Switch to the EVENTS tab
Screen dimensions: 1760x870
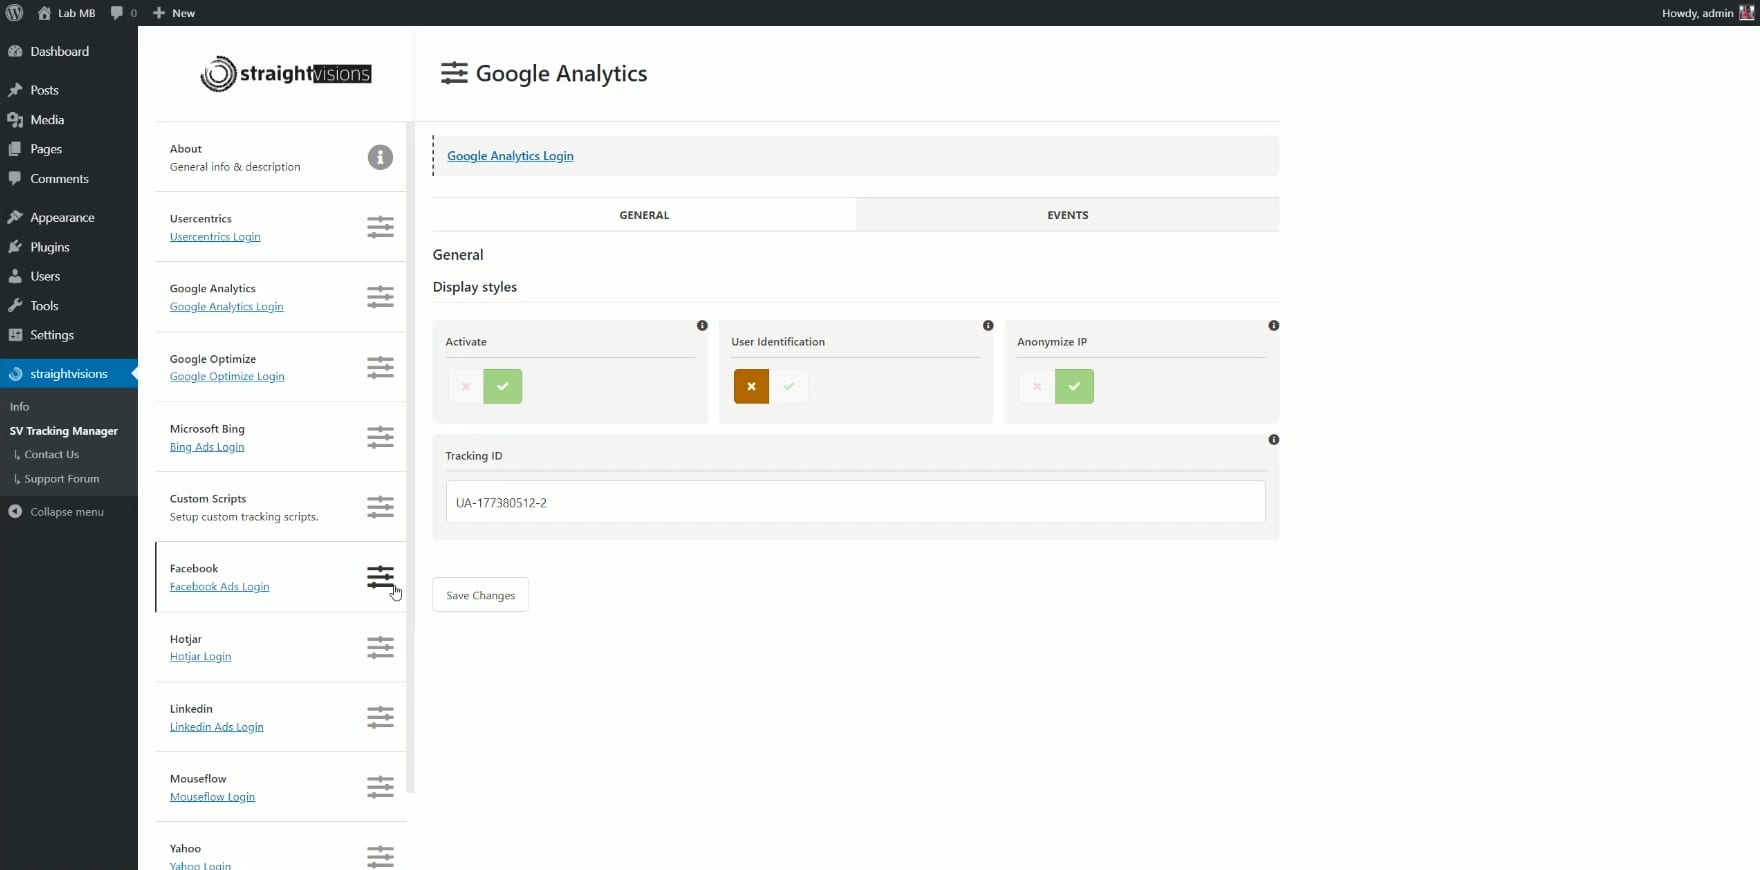(1068, 215)
